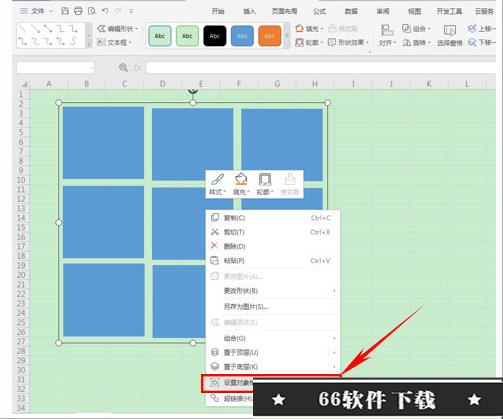503x419 pixels.
Task: Open the 形状效果 dropdown
Action: pyautogui.click(x=348, y=42)
